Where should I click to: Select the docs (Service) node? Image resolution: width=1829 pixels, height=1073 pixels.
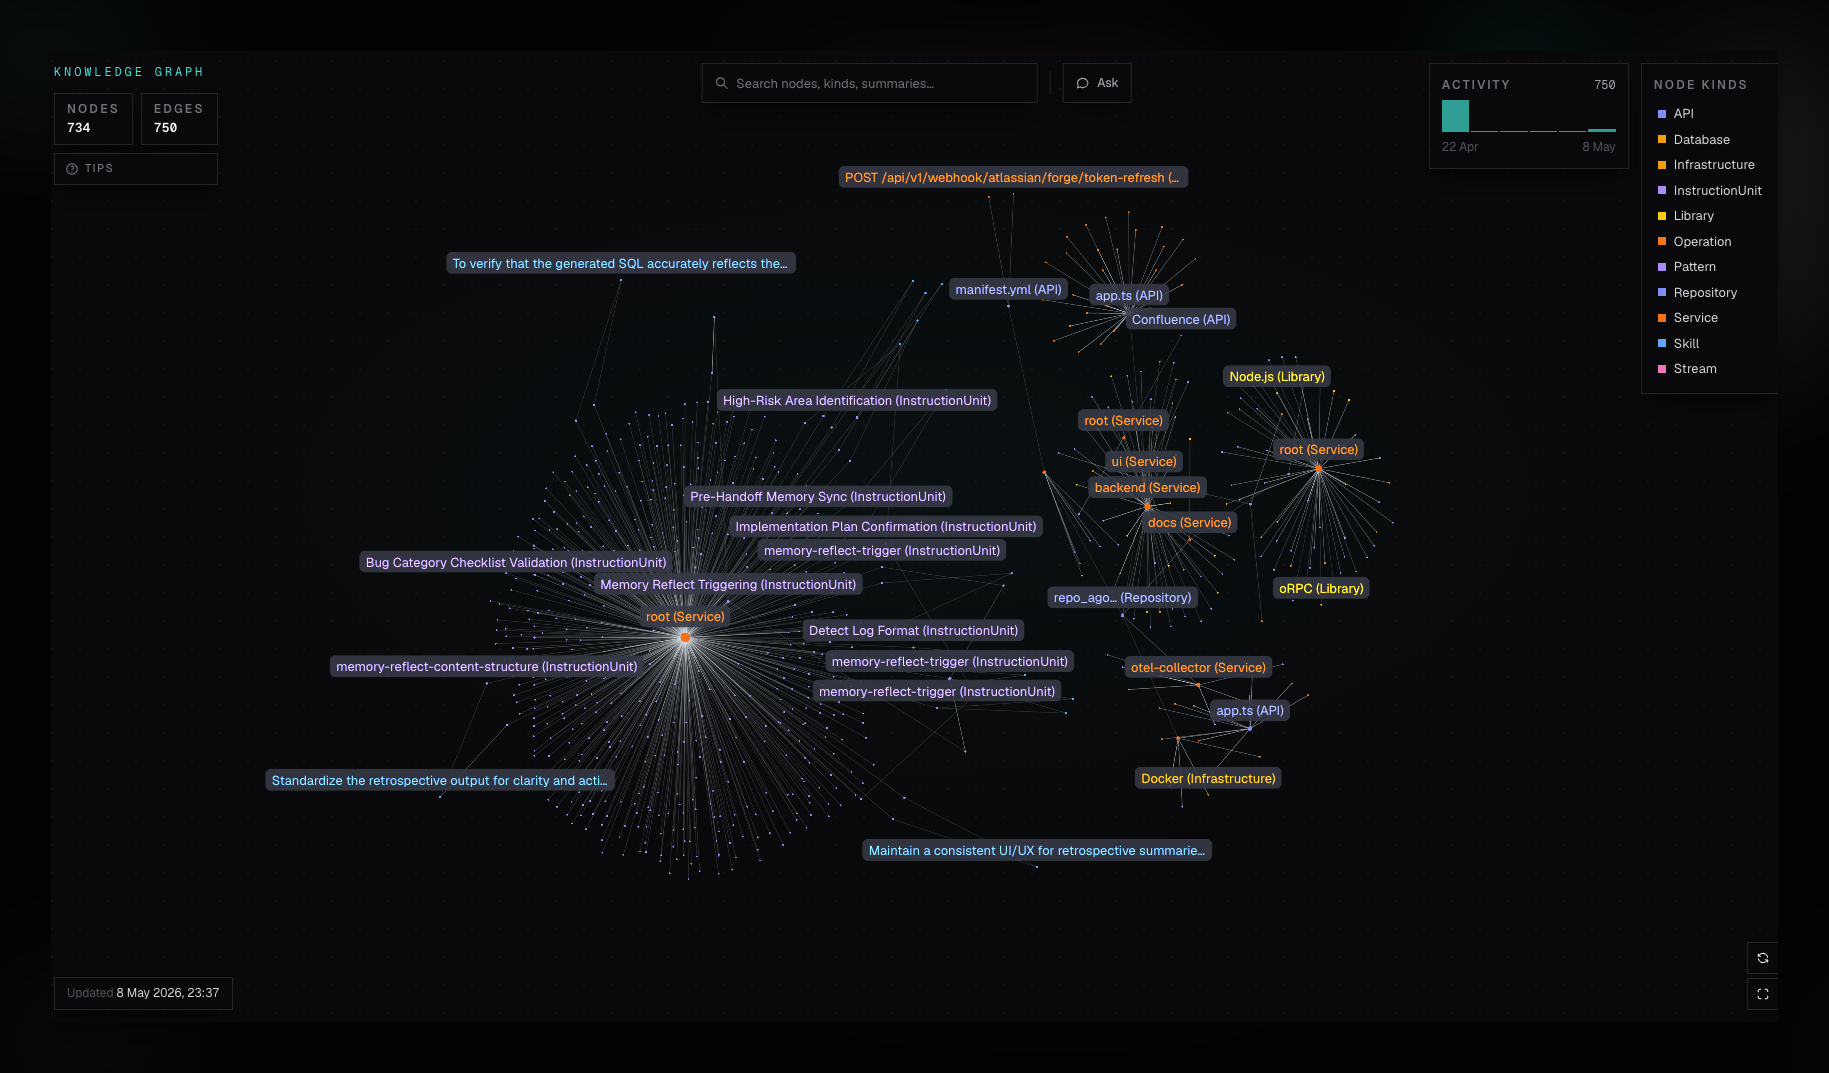(x=1190, y=523)
